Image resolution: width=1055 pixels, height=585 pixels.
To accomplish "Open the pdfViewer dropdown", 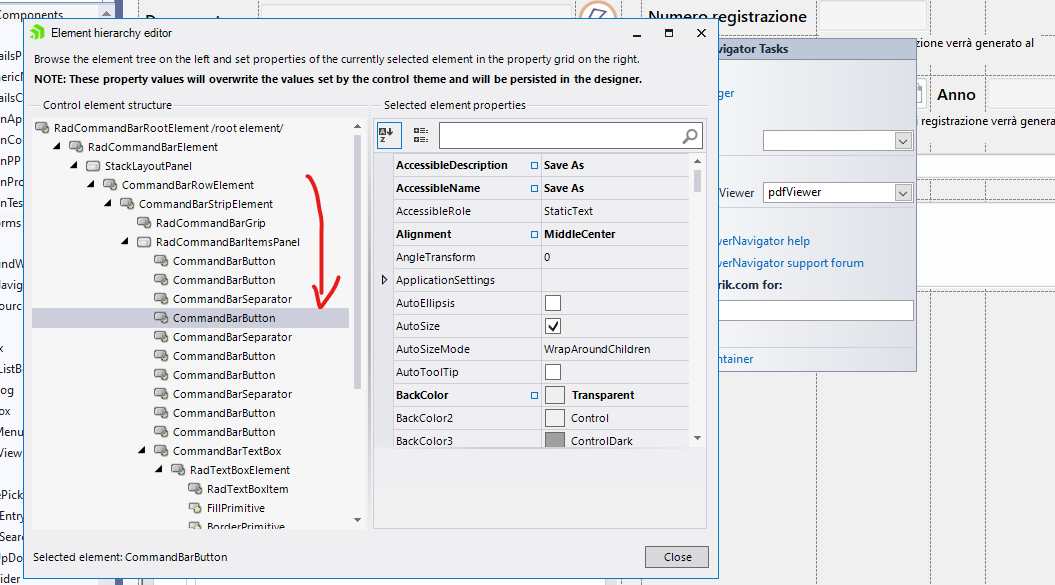I will coord(903,192).
